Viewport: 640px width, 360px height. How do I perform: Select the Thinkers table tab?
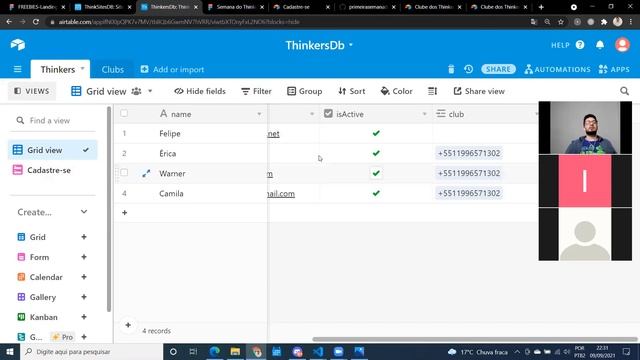(x=58, y=69)
